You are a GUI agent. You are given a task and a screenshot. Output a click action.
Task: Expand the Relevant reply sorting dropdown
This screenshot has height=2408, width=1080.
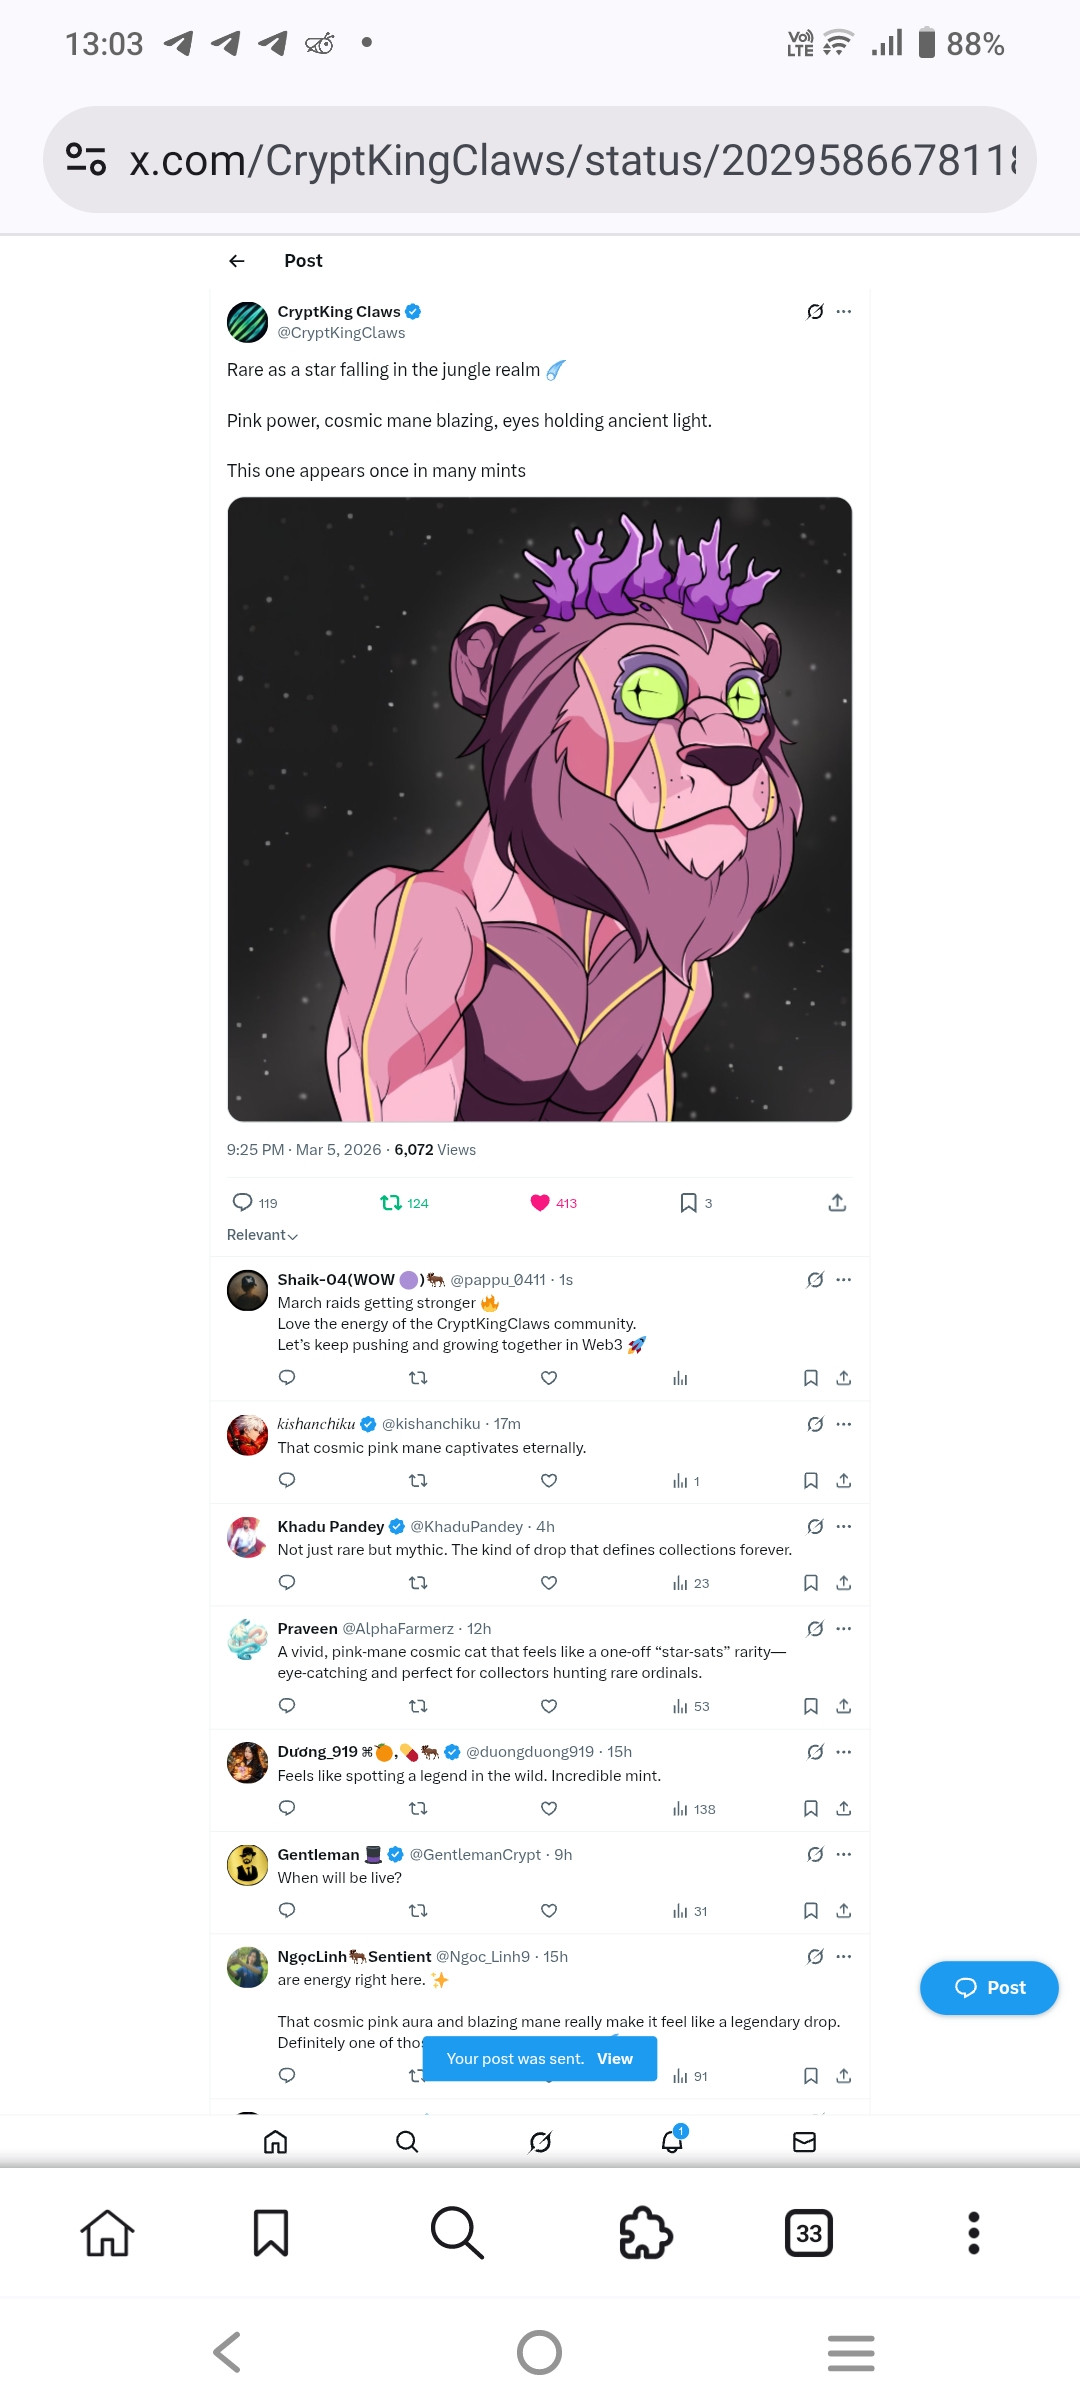click(262, 1235)
